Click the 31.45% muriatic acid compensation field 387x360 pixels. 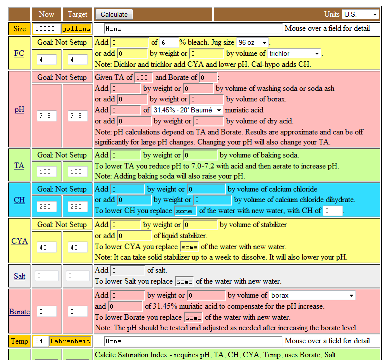pyautogui.click(x=125, y=306)
